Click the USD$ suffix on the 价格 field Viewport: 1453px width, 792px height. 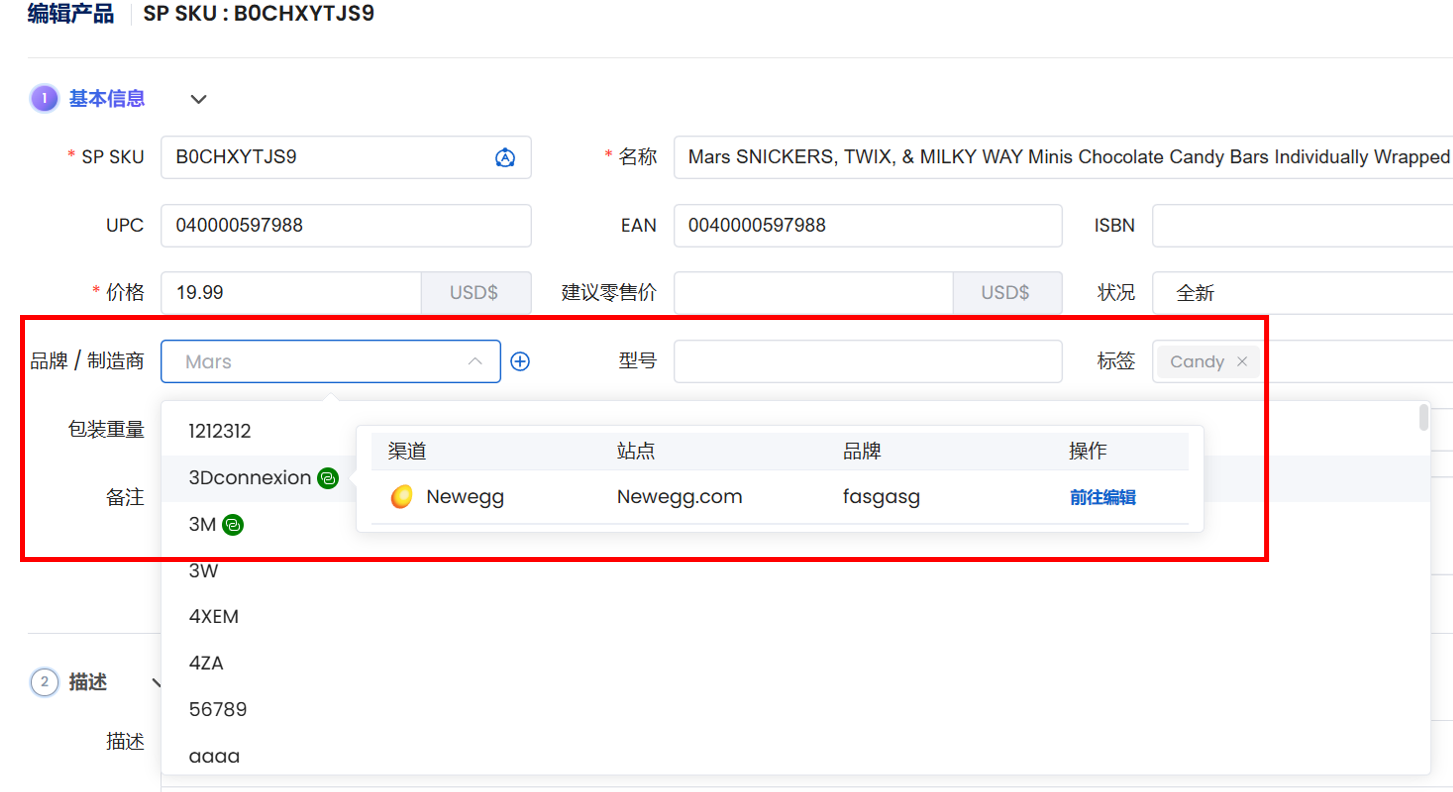(476, 293)
